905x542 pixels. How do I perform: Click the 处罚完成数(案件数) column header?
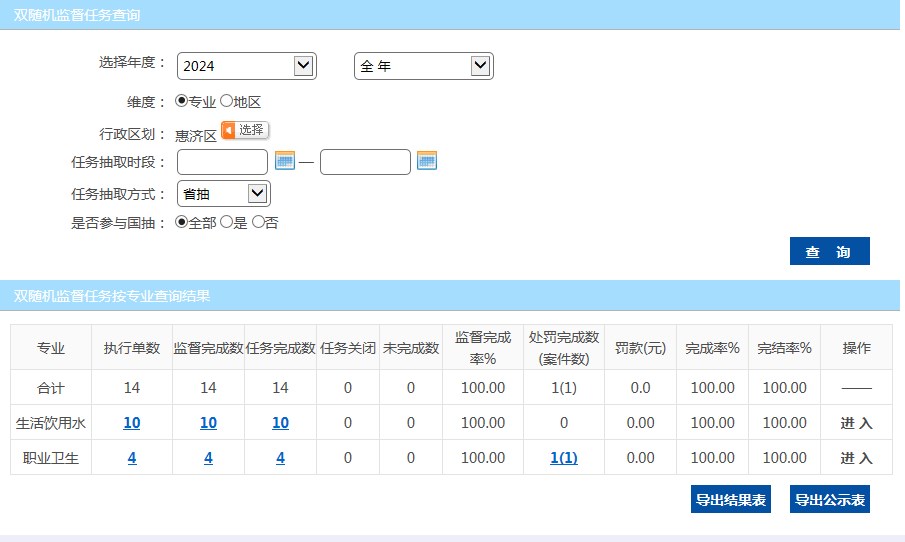click(564, 348)
